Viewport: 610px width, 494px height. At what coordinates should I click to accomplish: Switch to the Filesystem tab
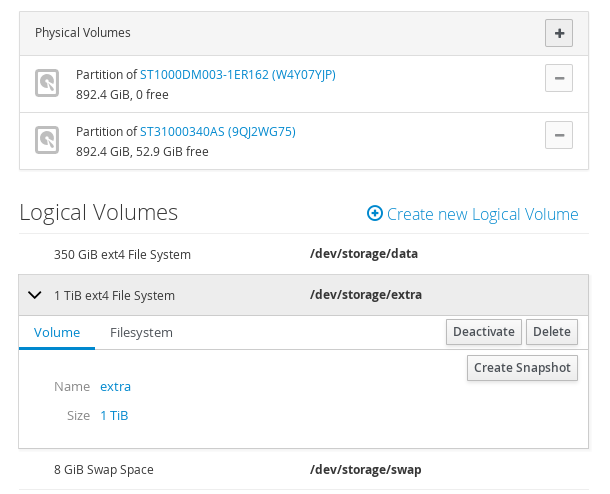141,332
